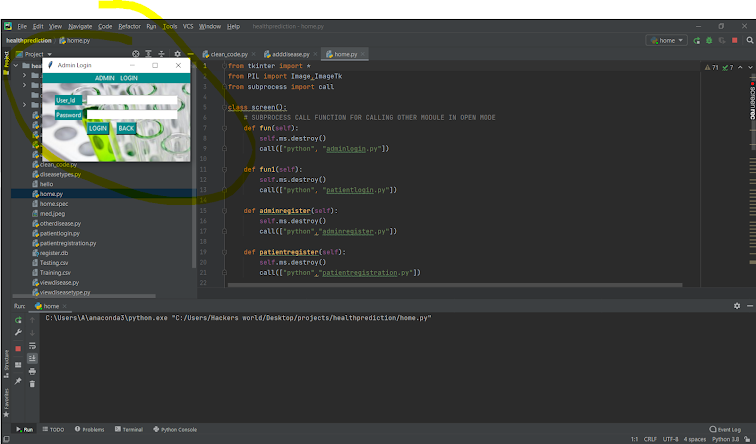Image resolution: width=756 pixels, height=444 pixels.
Task: Up the stack trace arrow in Run window
Action: tap(32, 320)
